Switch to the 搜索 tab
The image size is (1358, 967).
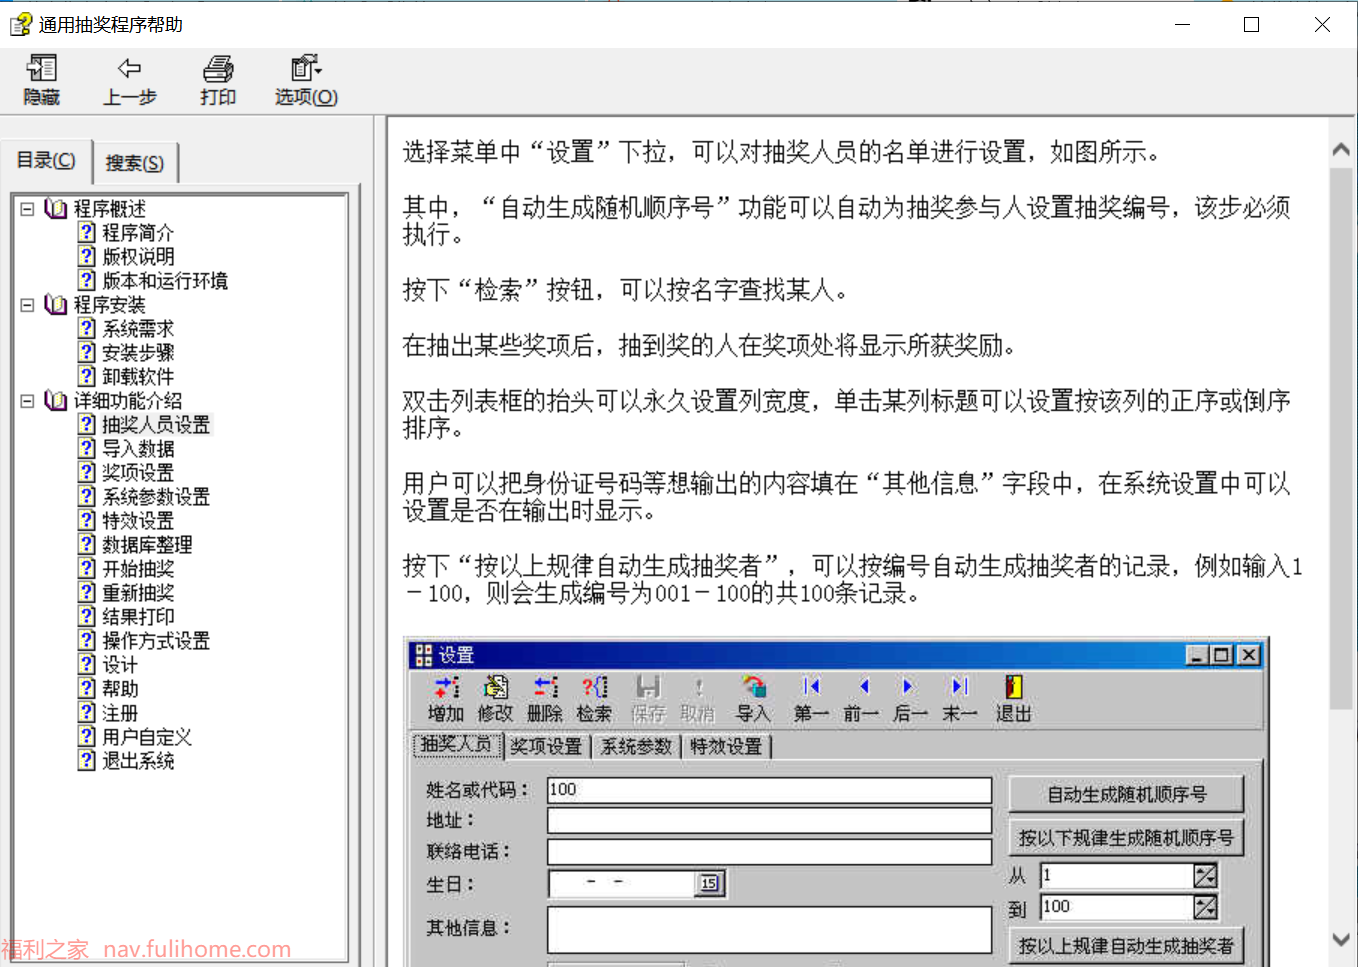click(x=134, y=163)
